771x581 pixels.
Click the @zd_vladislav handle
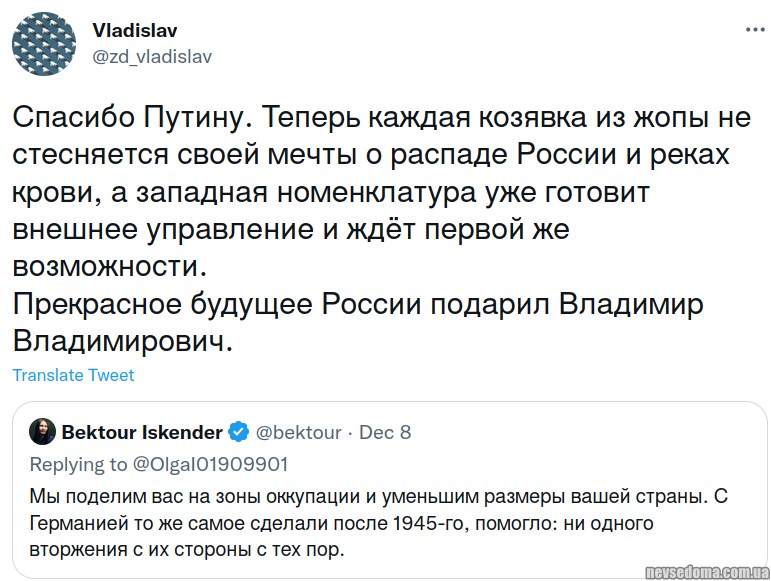click(x=152, y=56)
